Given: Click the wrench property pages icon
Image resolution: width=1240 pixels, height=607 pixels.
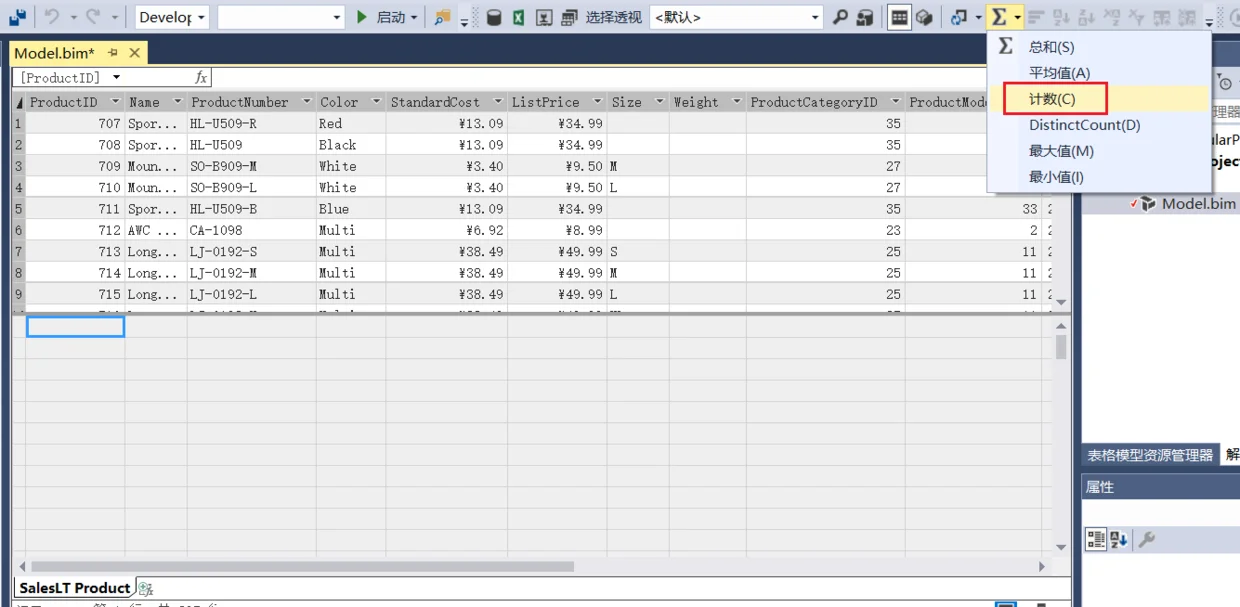Looking at the screenshot, I should [1147, 540].
